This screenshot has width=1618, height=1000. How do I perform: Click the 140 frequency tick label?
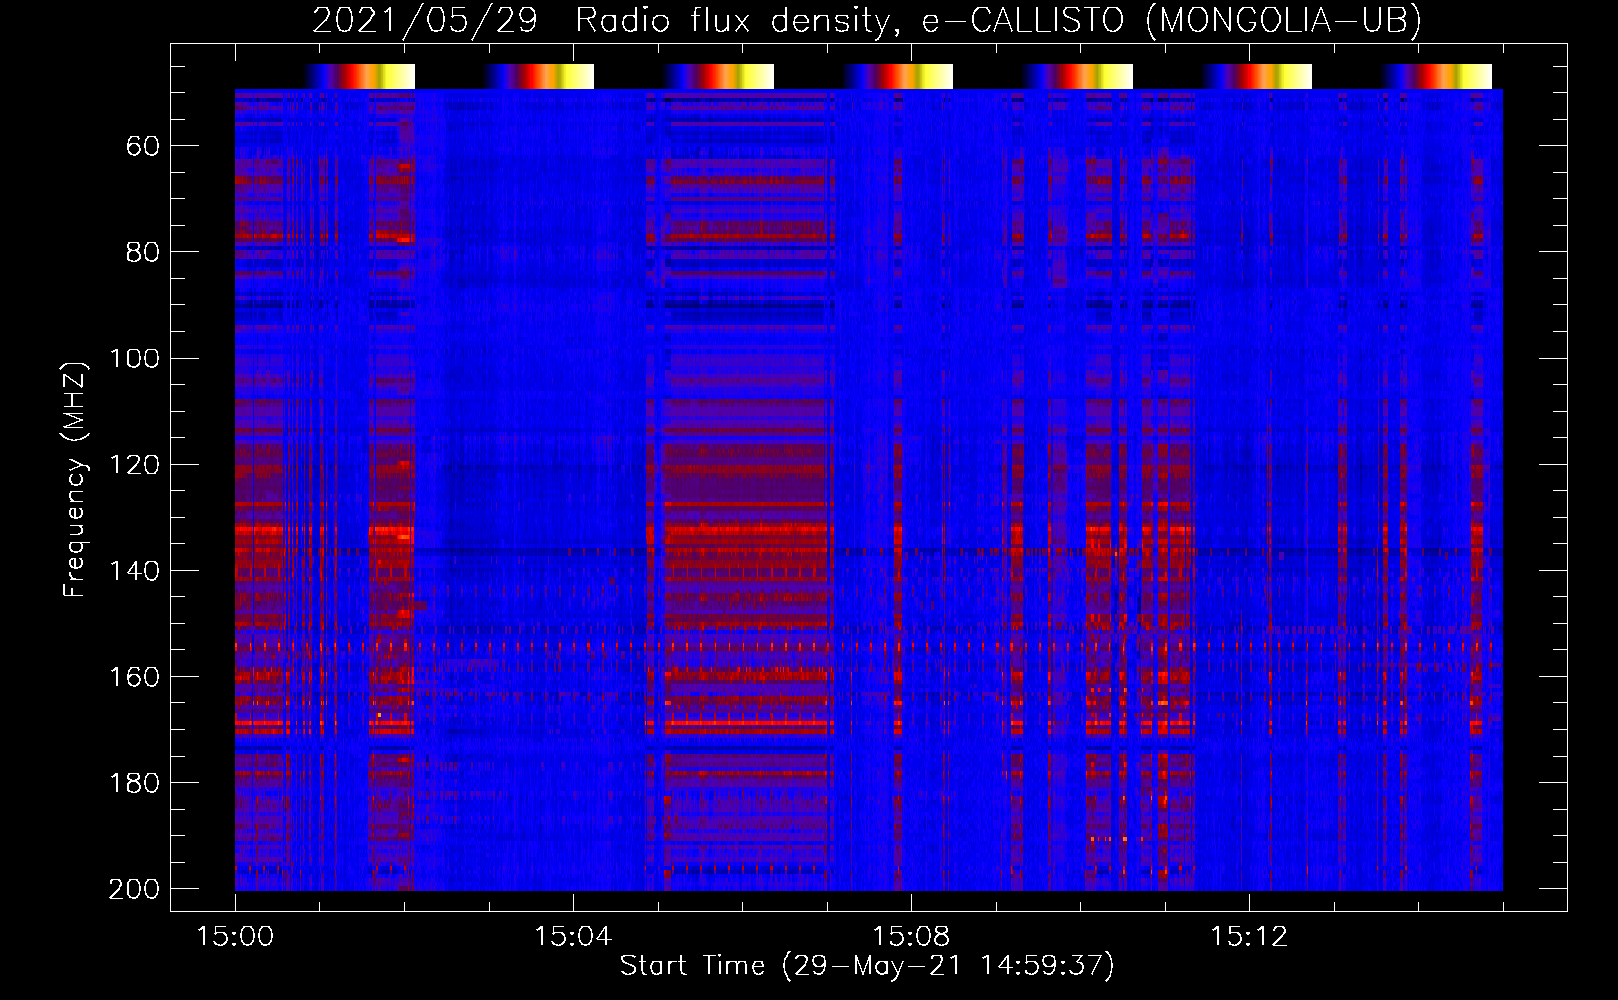(x=134, y=571)
